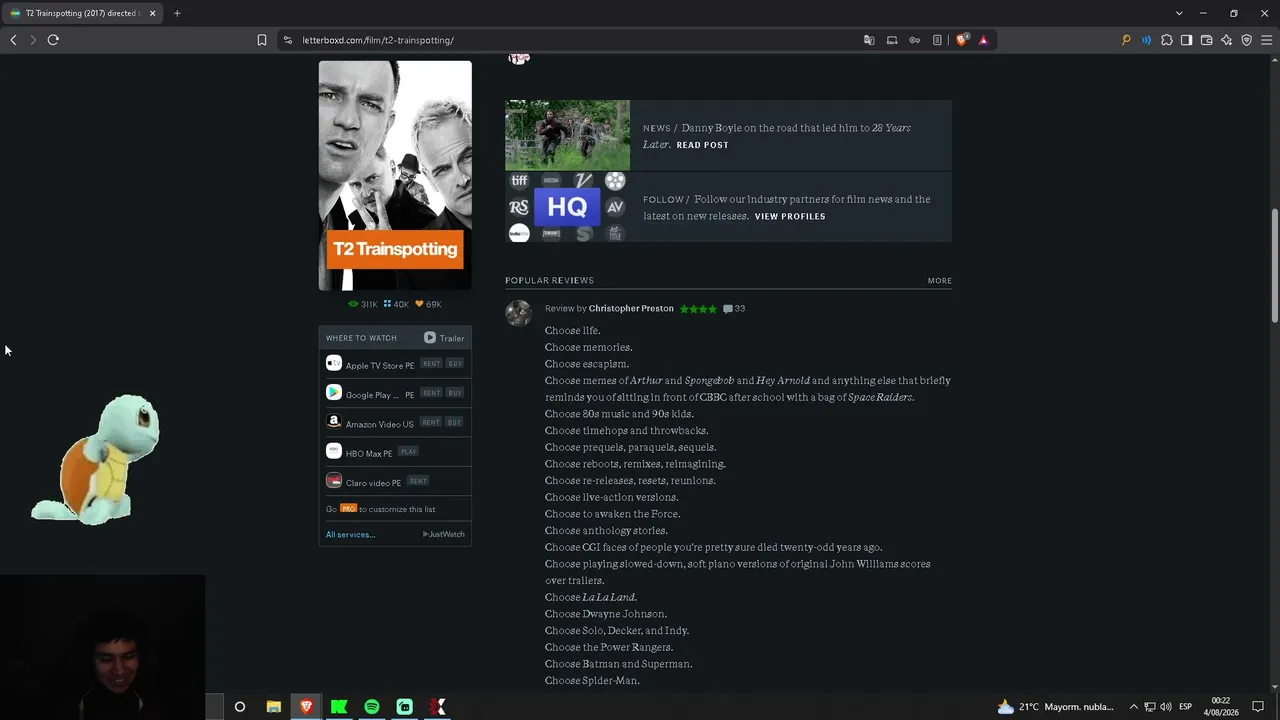
Task: Click Buy for Amazon Video
Action: [x=455, y=422]
